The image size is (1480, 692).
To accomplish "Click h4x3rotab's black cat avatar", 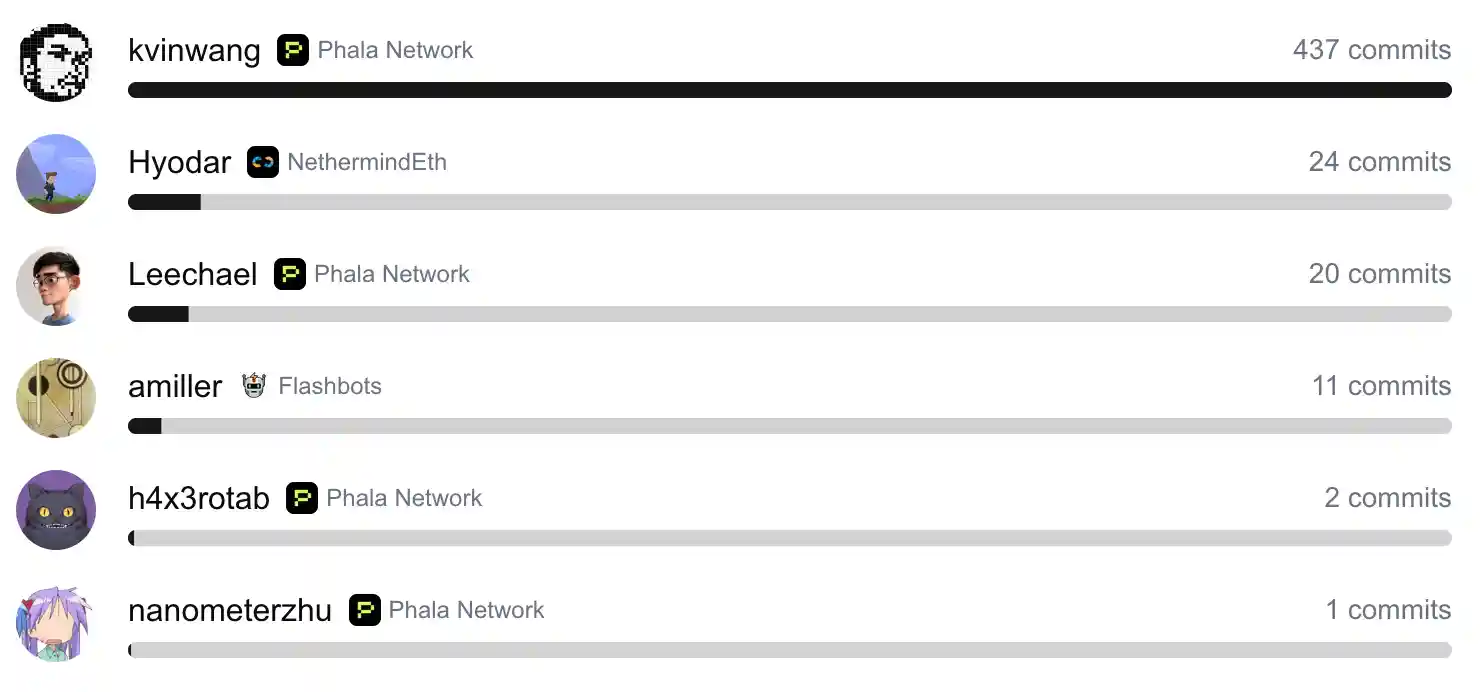I will [56, 510].
